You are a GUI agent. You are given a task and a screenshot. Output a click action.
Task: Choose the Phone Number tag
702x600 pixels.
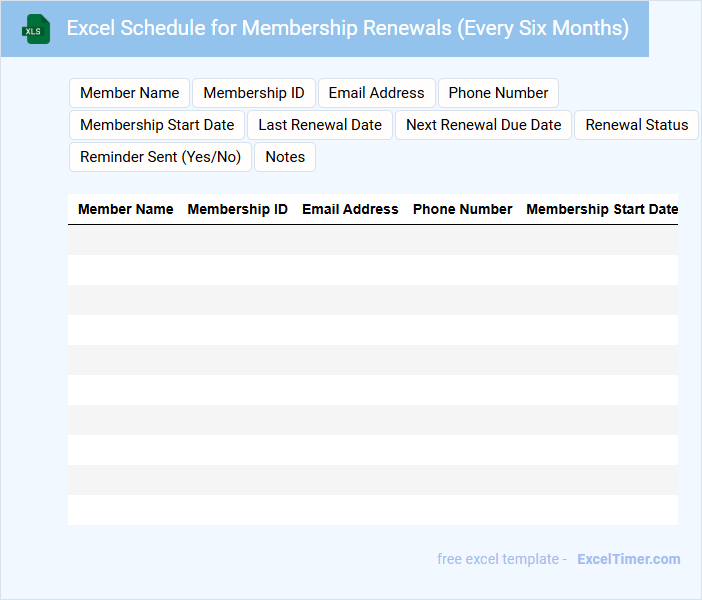pyautogui.click(x=498, y=93)
